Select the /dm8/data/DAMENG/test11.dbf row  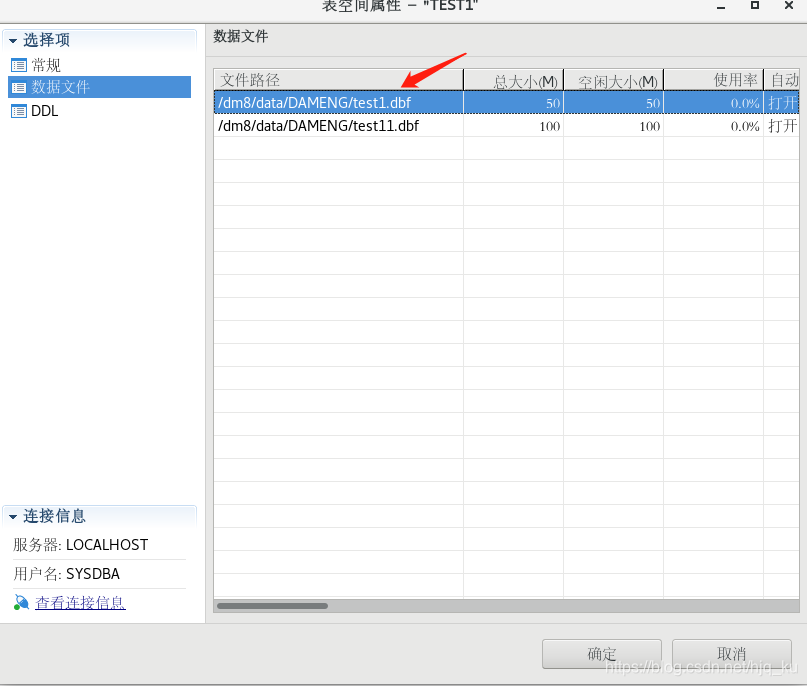[506, 126]
